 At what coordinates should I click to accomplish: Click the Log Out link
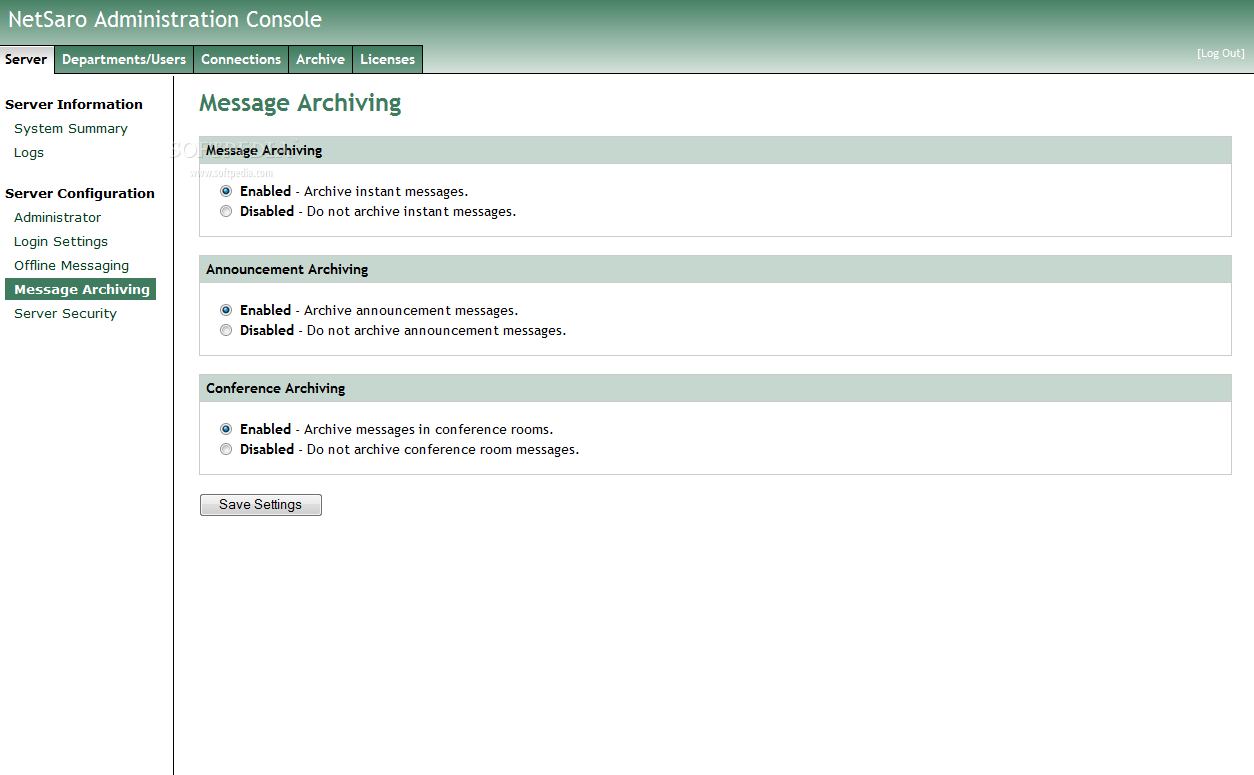coord(1221,53)
